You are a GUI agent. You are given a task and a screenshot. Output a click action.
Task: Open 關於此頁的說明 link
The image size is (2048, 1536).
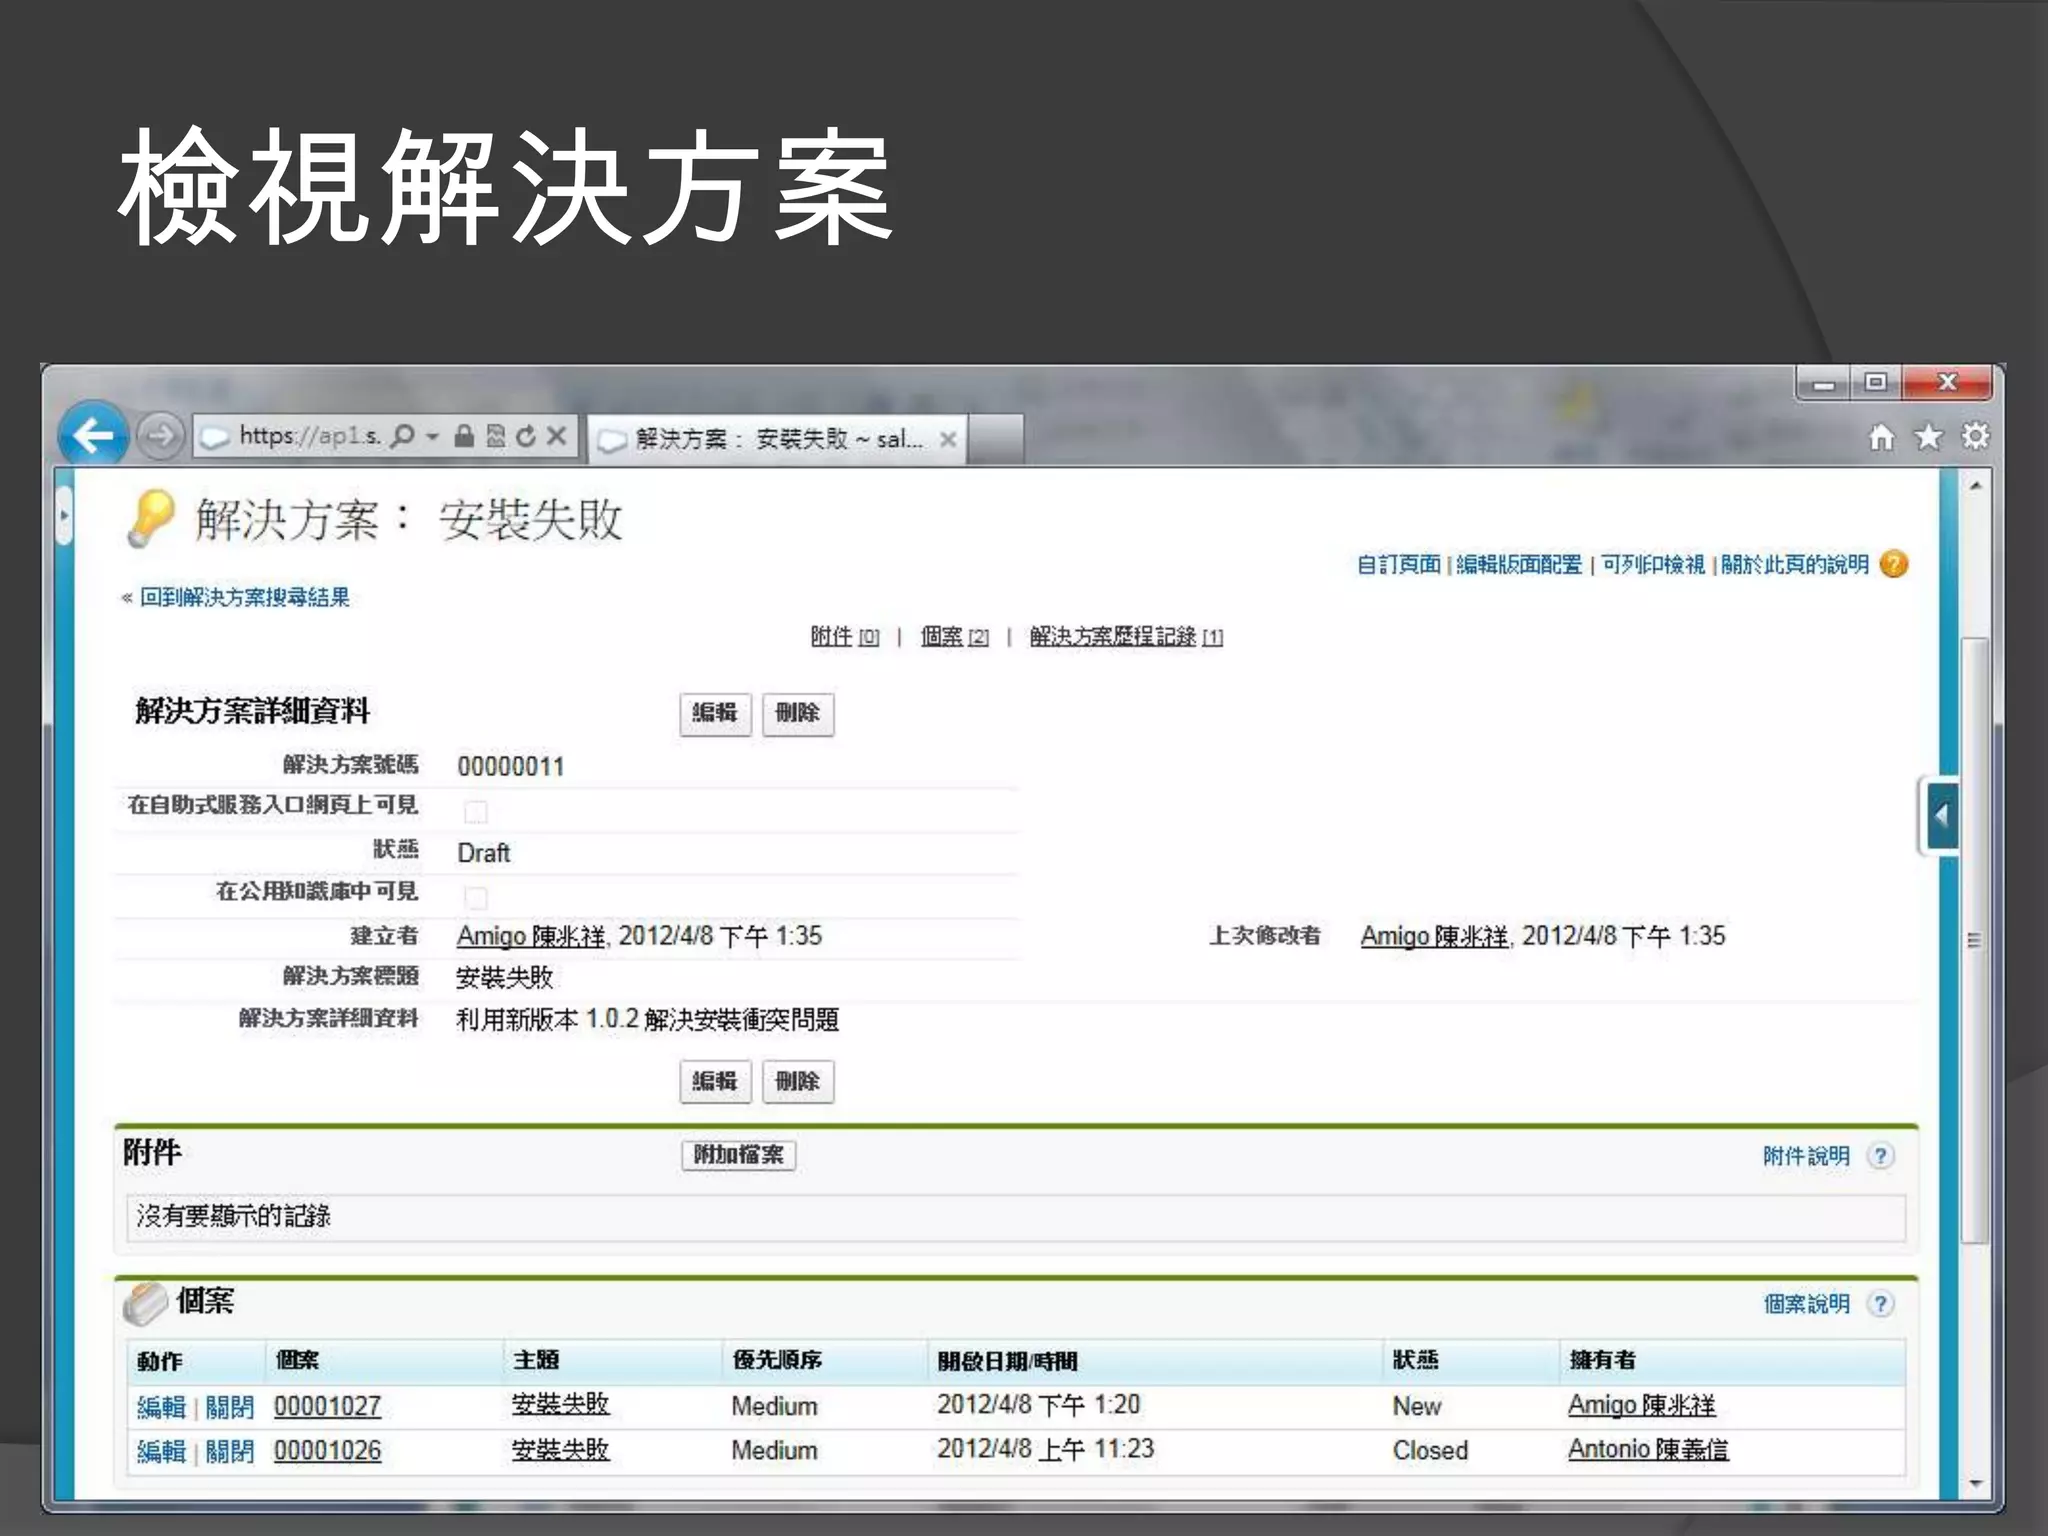1795,565
